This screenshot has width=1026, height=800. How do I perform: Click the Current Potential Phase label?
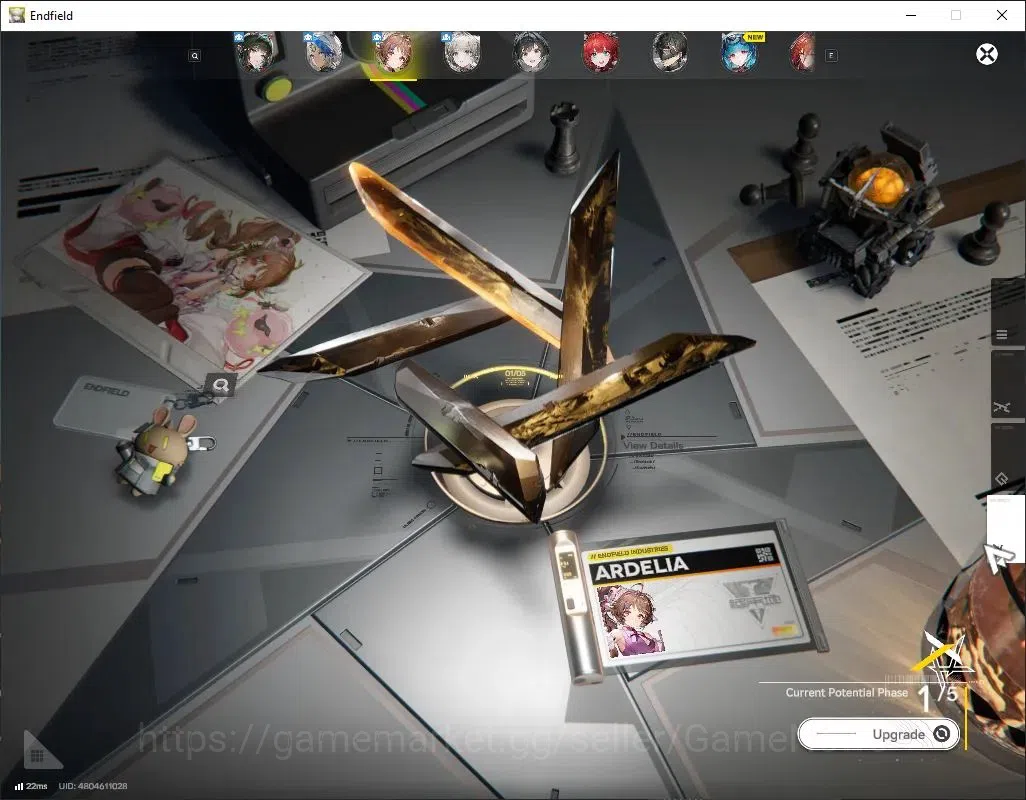(x=847, y=692)
